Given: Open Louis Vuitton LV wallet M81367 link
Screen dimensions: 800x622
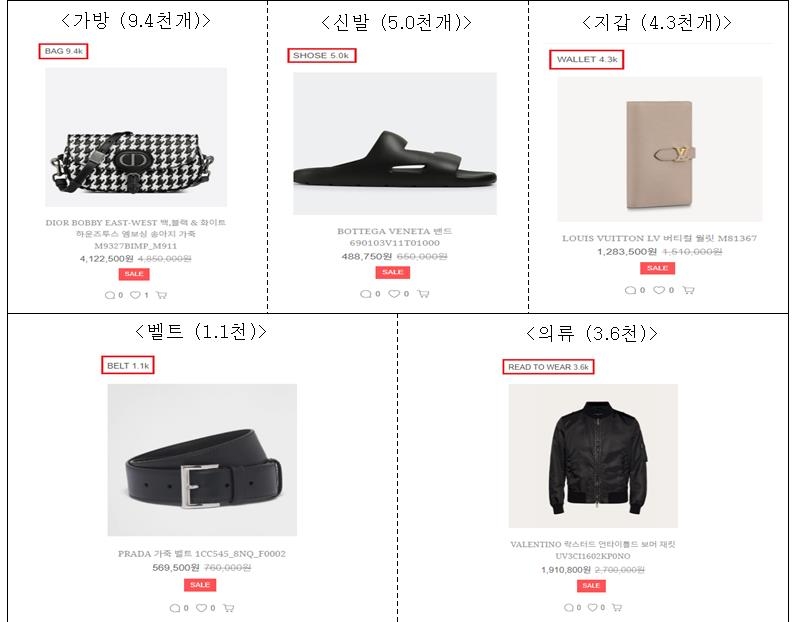Looking at the screenshot, I should point(659,238).
